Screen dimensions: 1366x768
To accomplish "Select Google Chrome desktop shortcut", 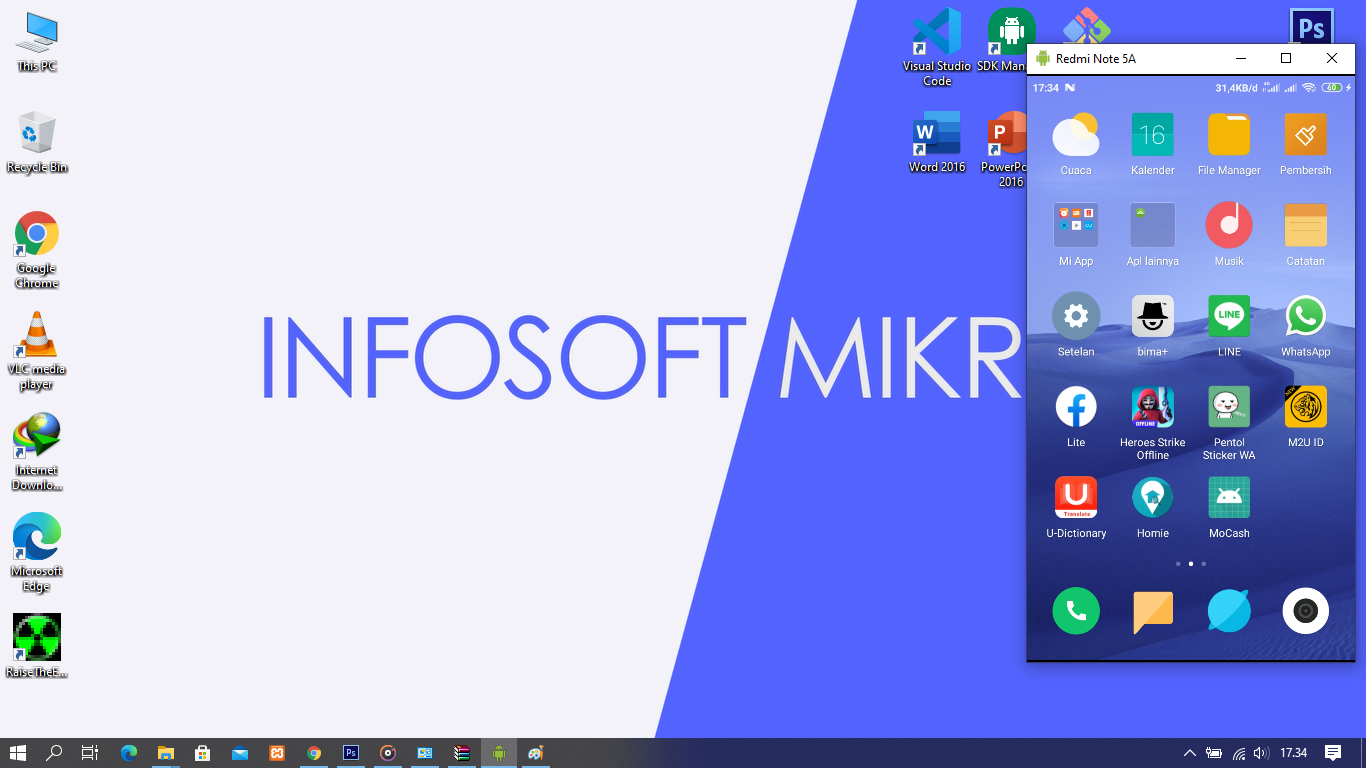I will (x=37, y=250).
